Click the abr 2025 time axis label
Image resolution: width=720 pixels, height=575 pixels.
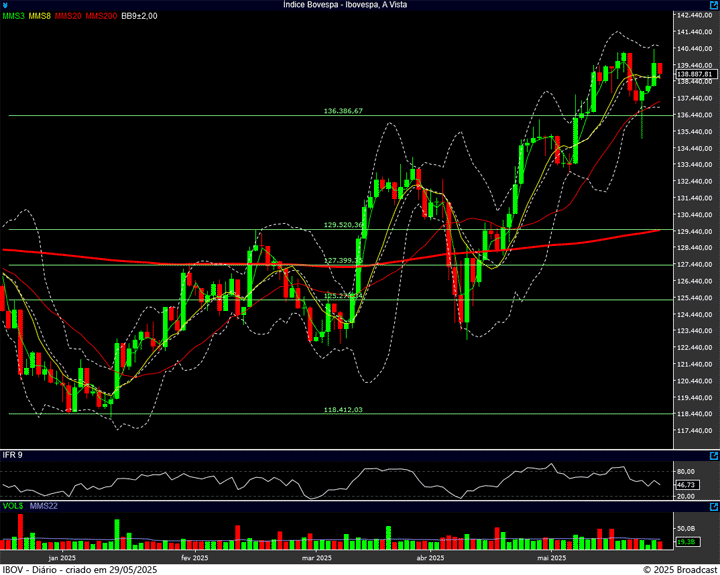point(430,558)
